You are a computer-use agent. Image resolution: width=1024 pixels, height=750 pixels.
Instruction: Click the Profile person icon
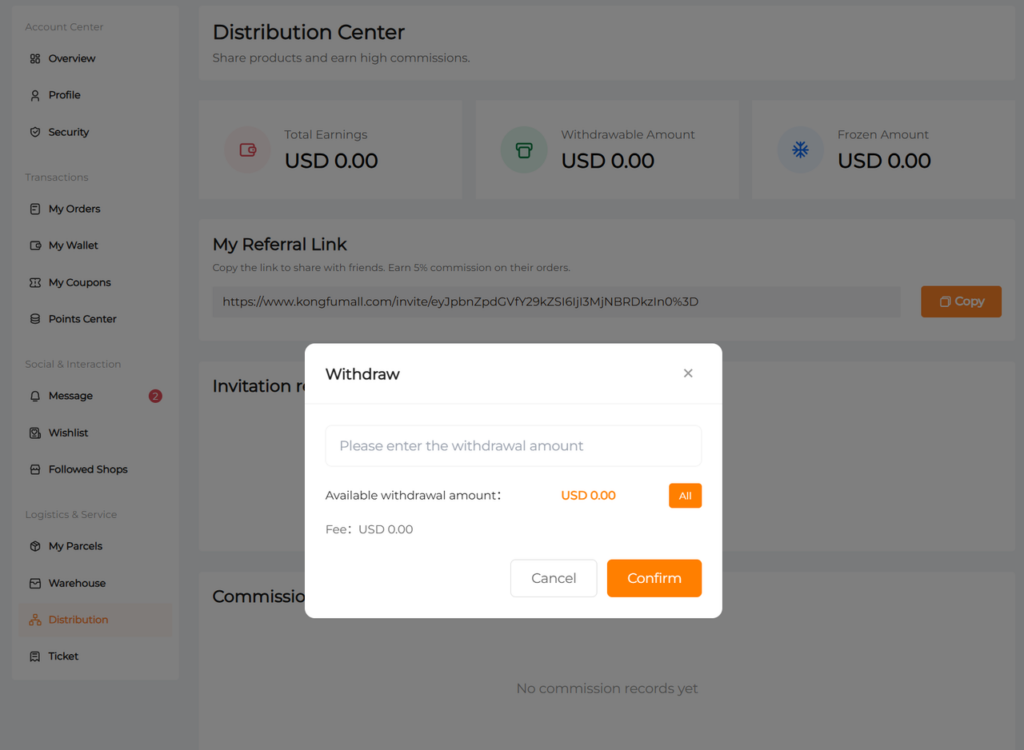point(35,95)
